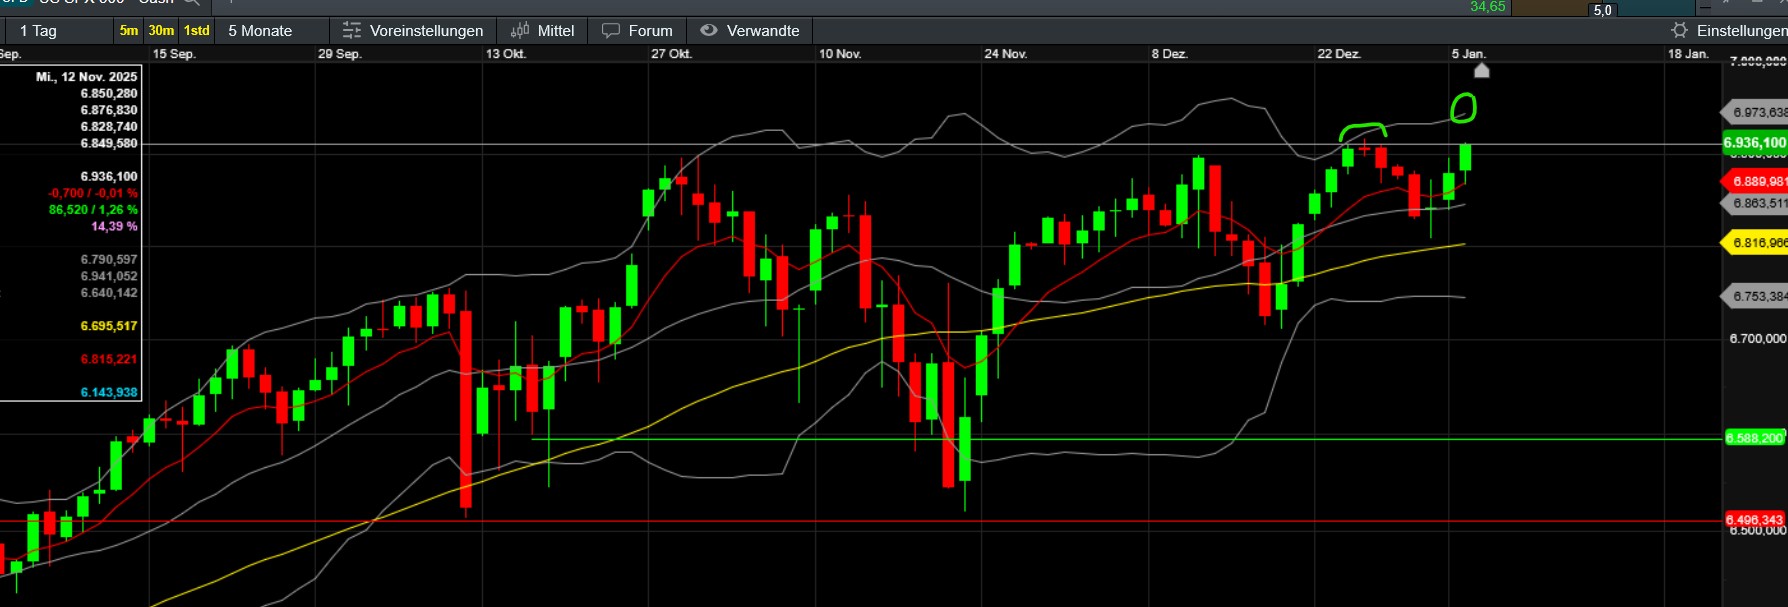Click the Einstellungen button label
1788x607 pixels.
coord(1741,31)
